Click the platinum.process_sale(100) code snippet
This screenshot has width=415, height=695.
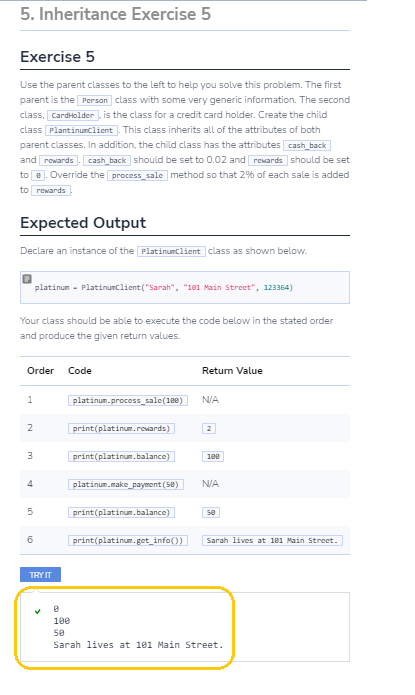point(128,400)
